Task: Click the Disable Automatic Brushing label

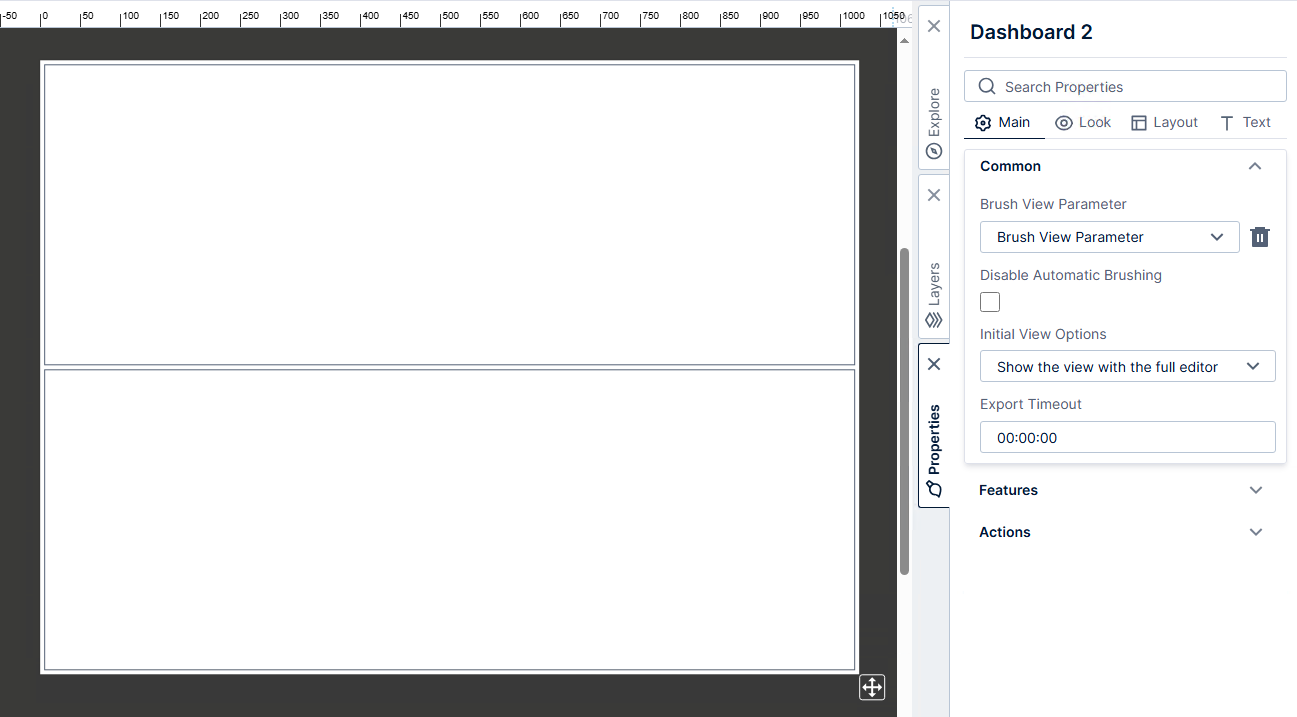Action: point(1071,275)
